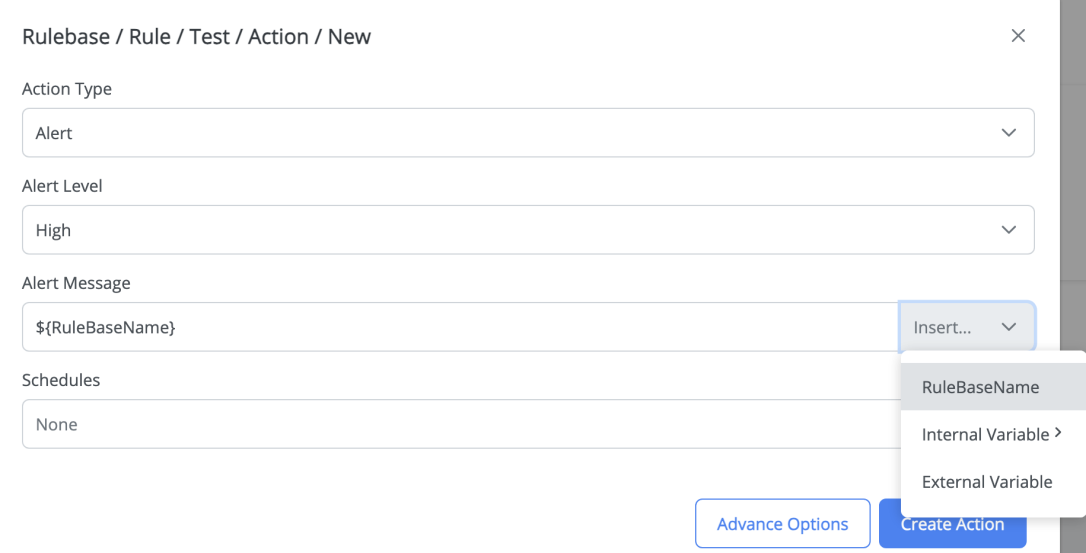Click the Advance Options button
Screen dimensions: 1086x553
[x=782, y=524]
